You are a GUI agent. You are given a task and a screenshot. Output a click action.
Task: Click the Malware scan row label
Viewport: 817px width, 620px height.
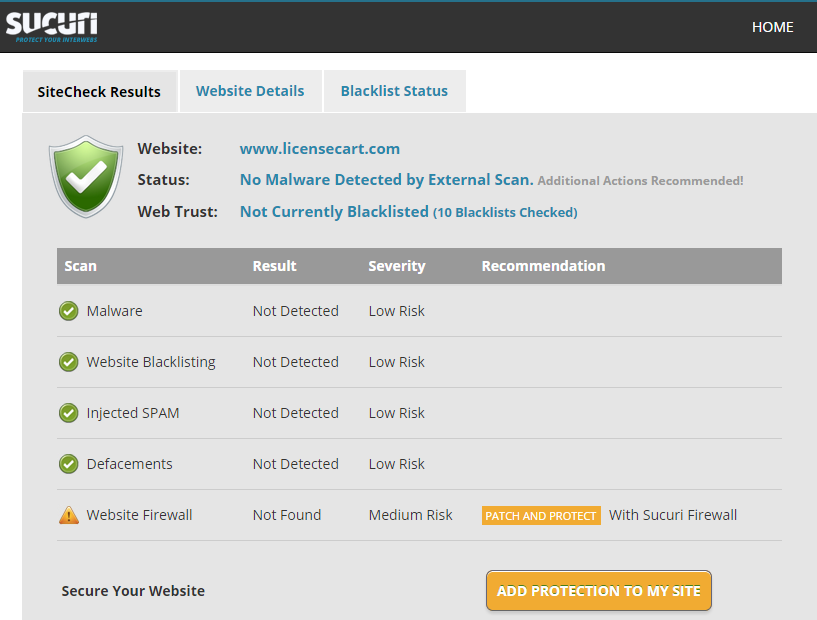coord(115,311)
